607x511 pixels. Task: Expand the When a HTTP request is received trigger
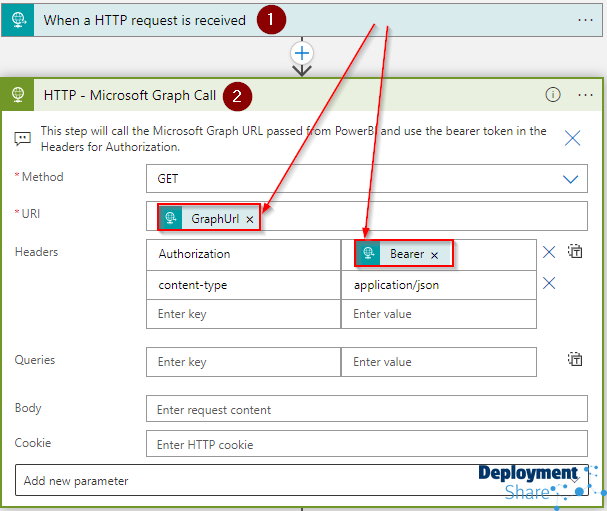[145, 20]
